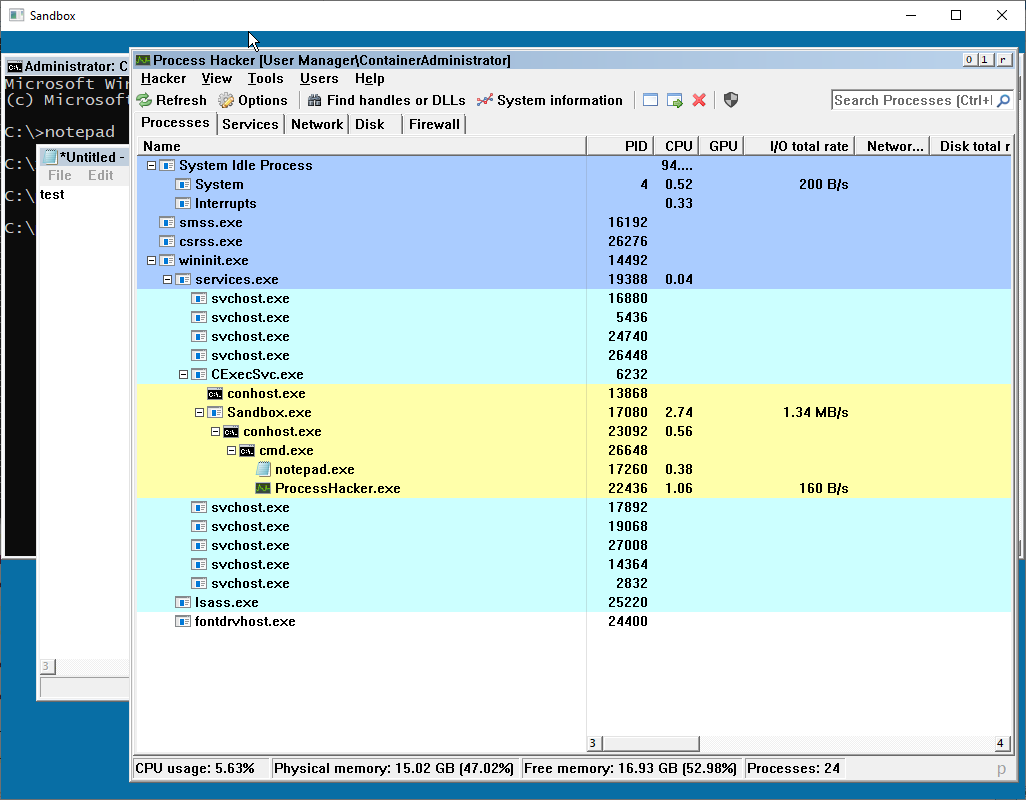Collapse the Sandbox.exe tree node
1026x800 pixels.
click(x=200, y=413)
